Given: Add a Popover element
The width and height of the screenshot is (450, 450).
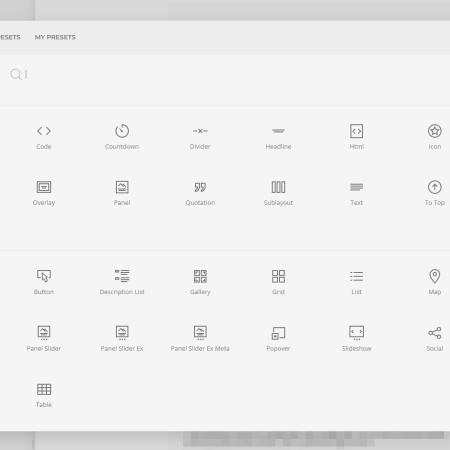Looking at the screenshot, I should click(278, 339).
